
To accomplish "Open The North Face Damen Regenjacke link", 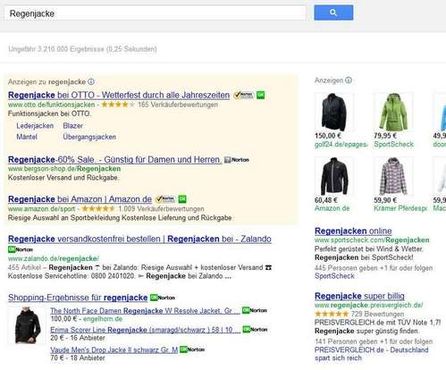I will pos(145,311).
